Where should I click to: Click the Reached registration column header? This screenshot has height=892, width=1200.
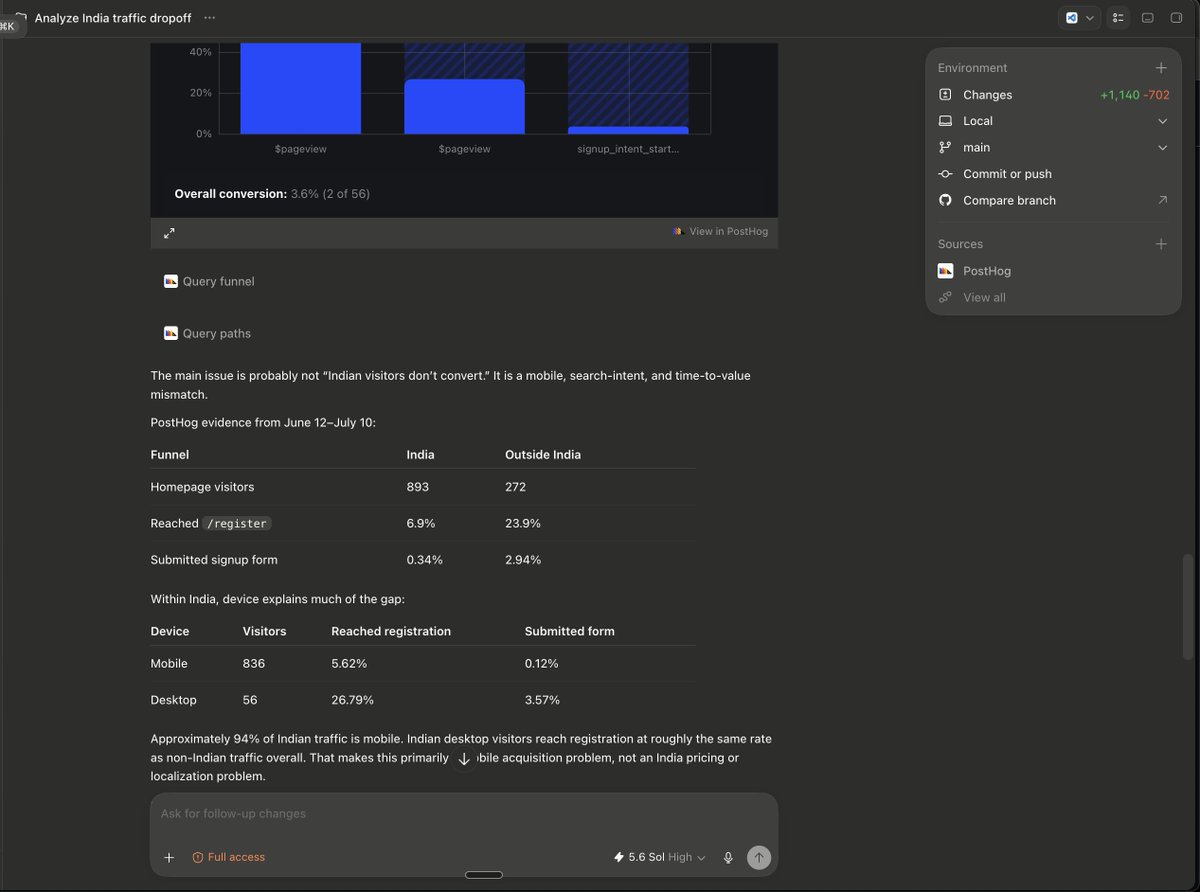[x=391, y=631]
